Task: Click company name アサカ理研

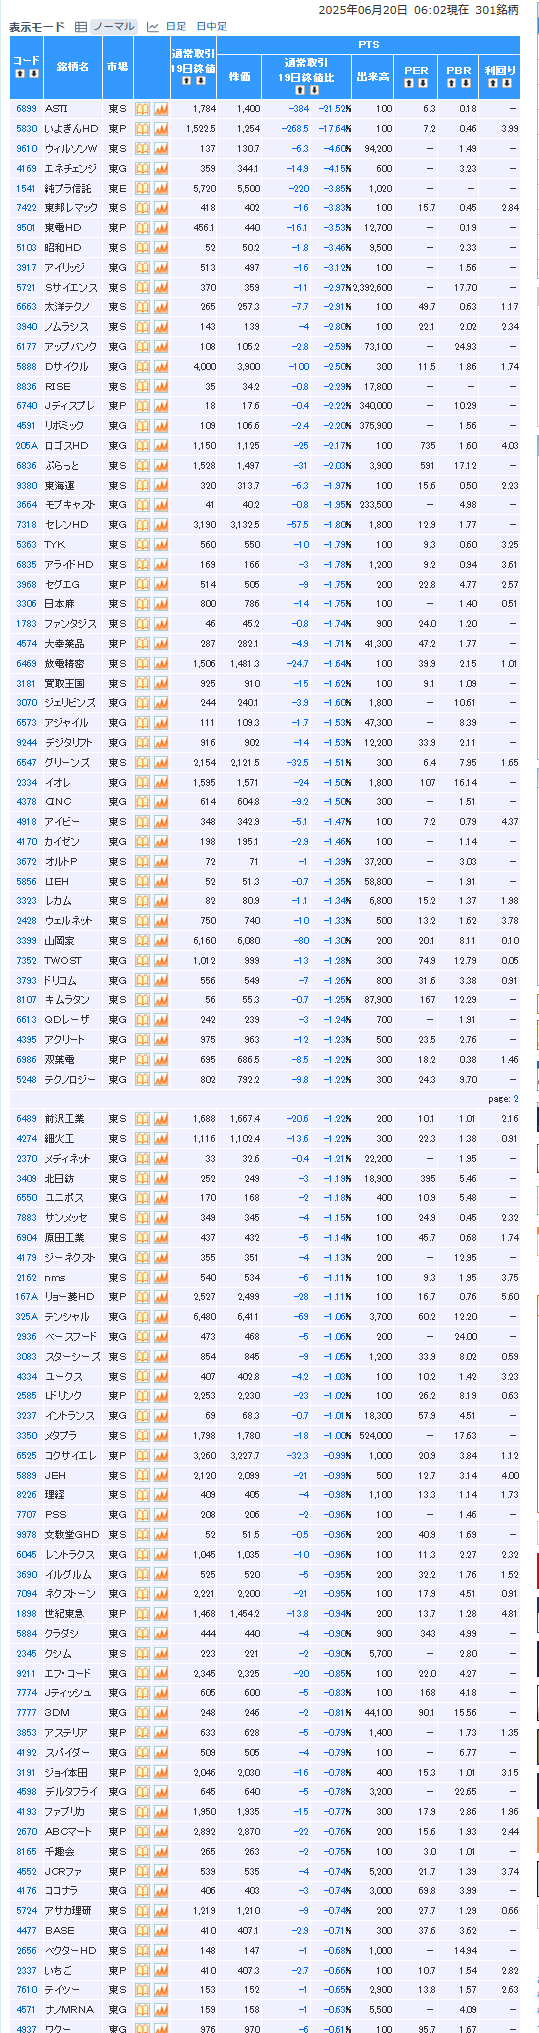Action: point(67,1911)
